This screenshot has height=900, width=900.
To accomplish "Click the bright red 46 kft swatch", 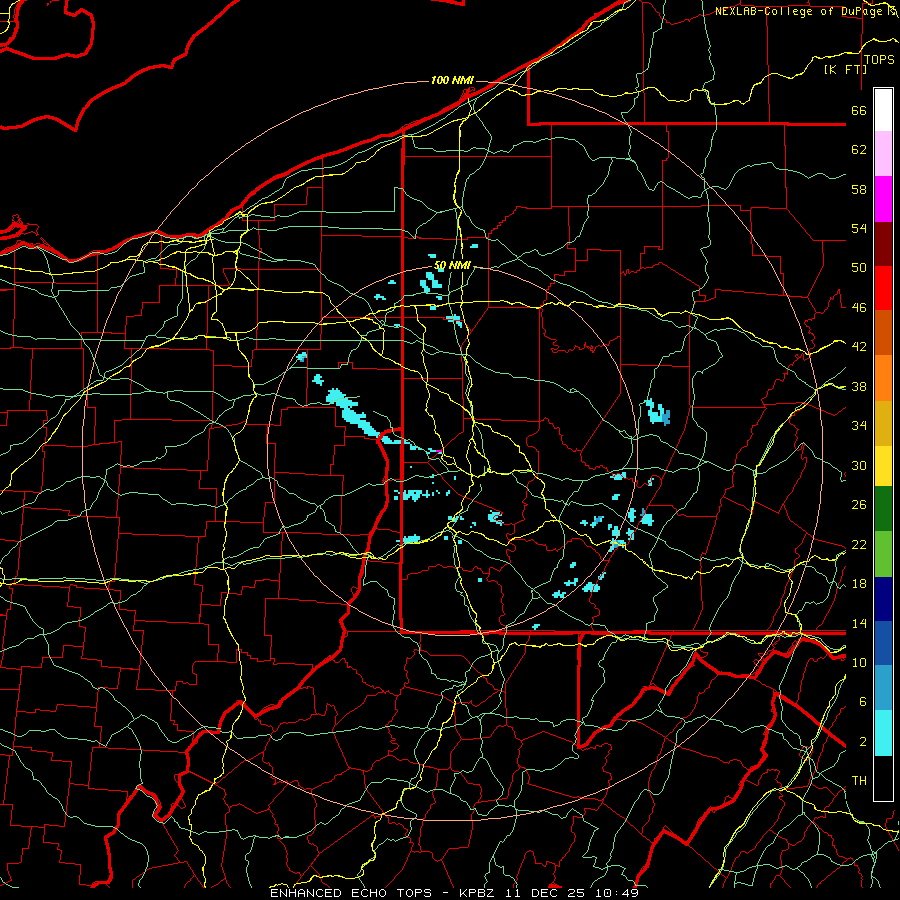I will point(883,288).
